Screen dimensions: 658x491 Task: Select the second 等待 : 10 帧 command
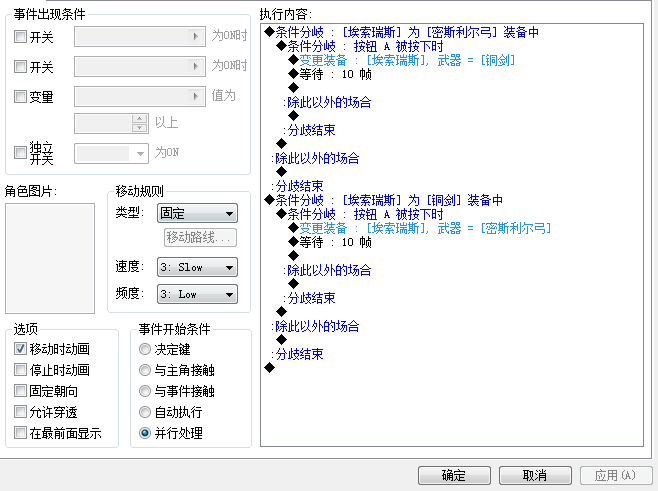(330, 242)
